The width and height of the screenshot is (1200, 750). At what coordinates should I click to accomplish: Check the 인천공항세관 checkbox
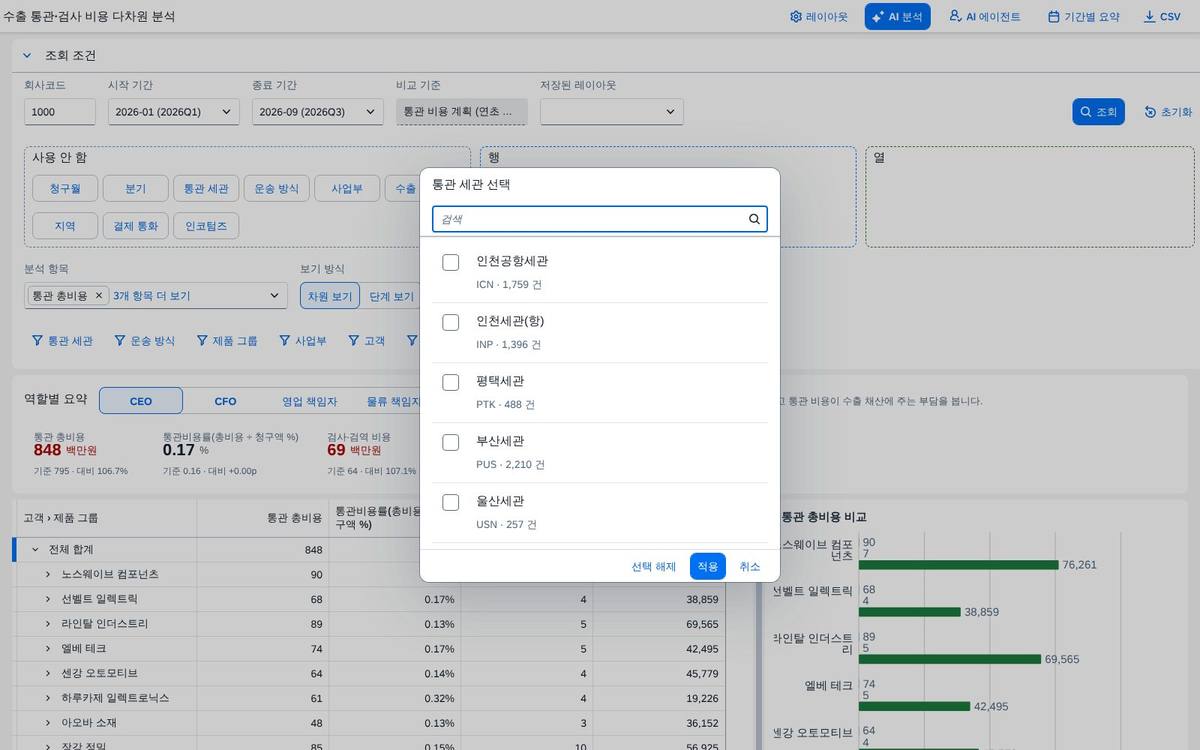(451, 262)
